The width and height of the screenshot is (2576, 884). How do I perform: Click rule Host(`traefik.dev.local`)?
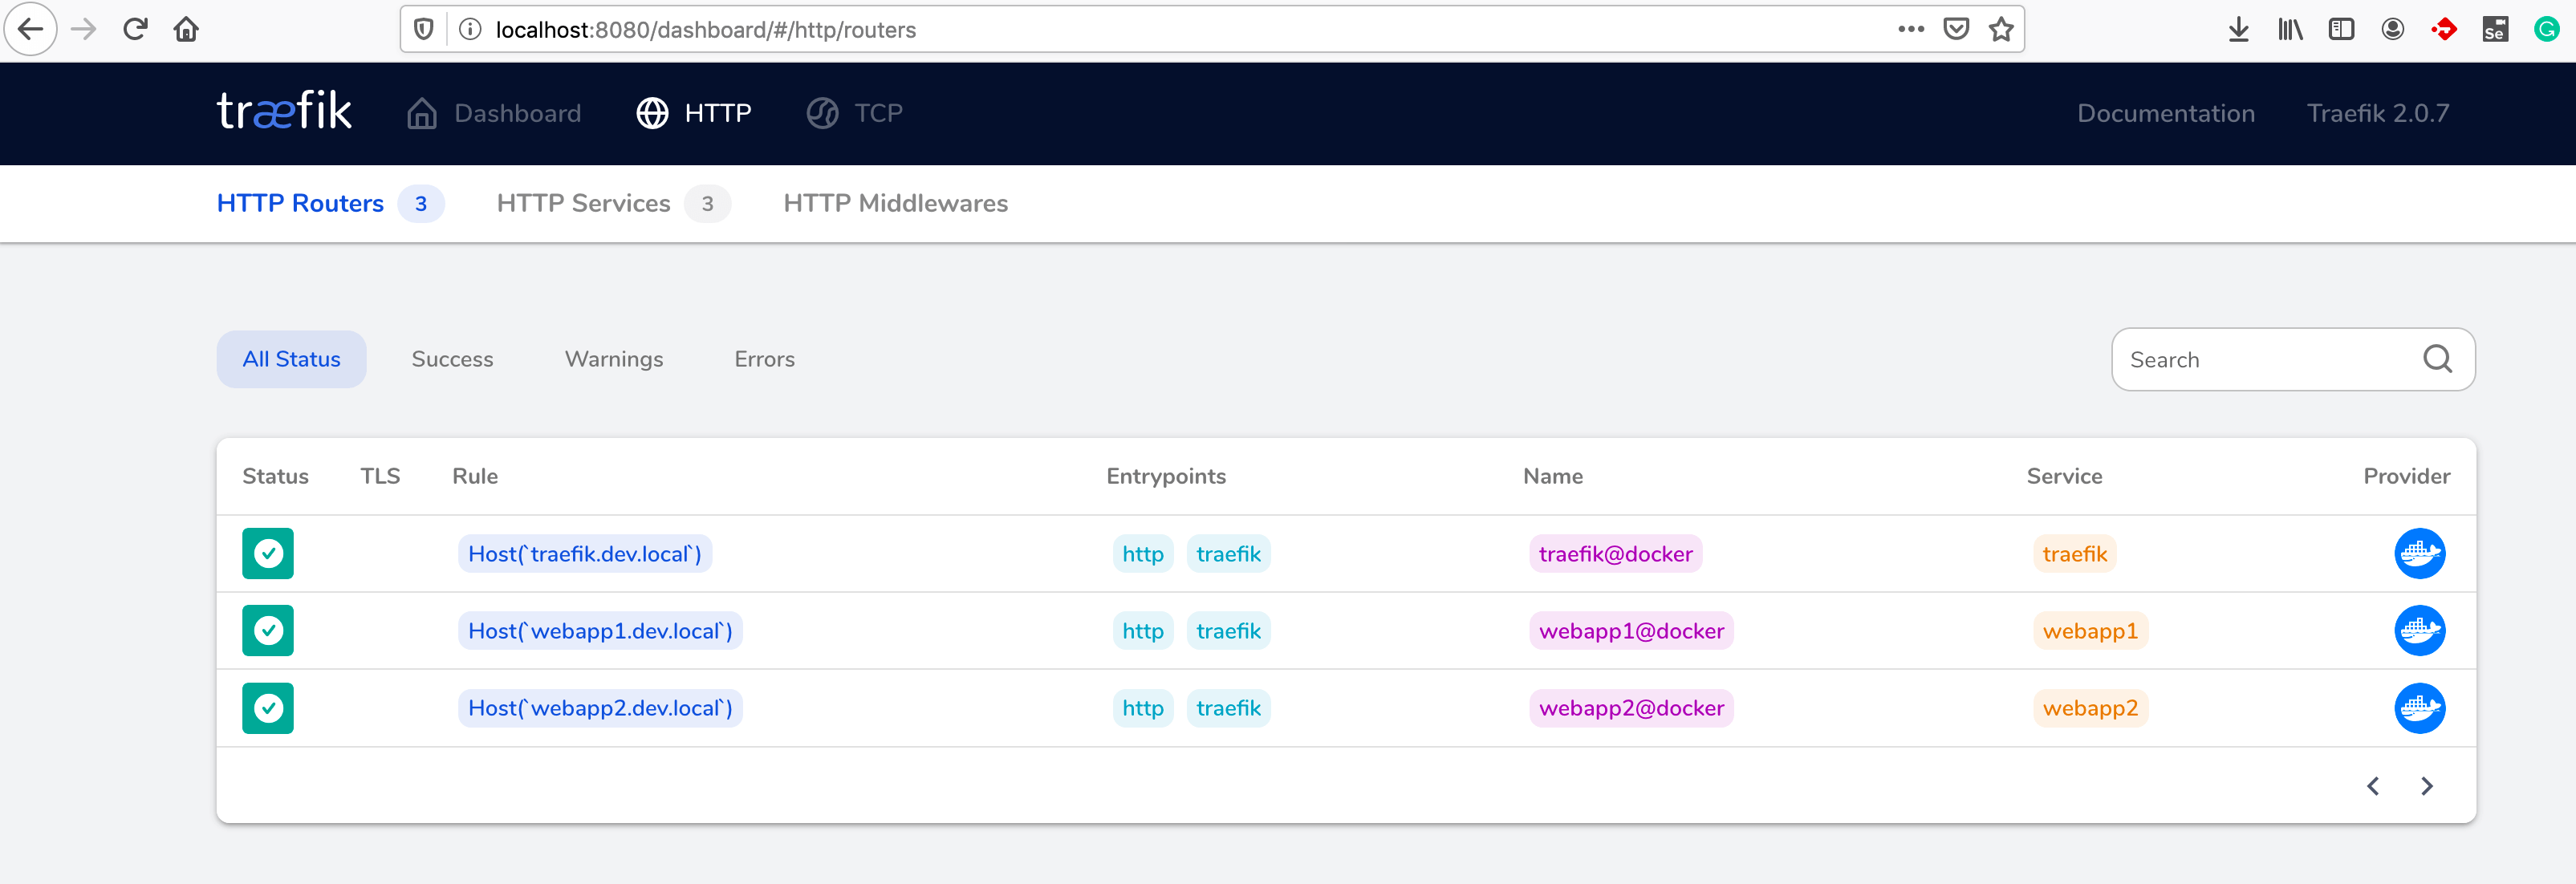tap(585, 554)
